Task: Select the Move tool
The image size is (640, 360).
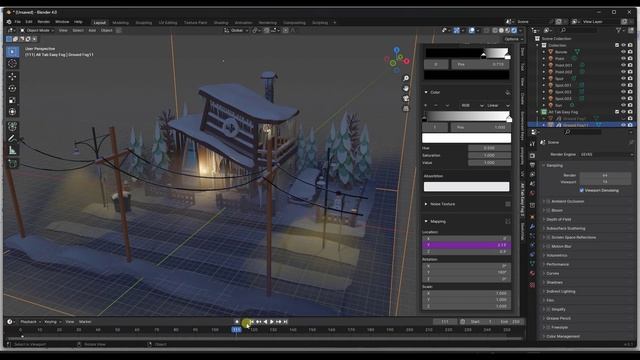Action: coord(13,77)
